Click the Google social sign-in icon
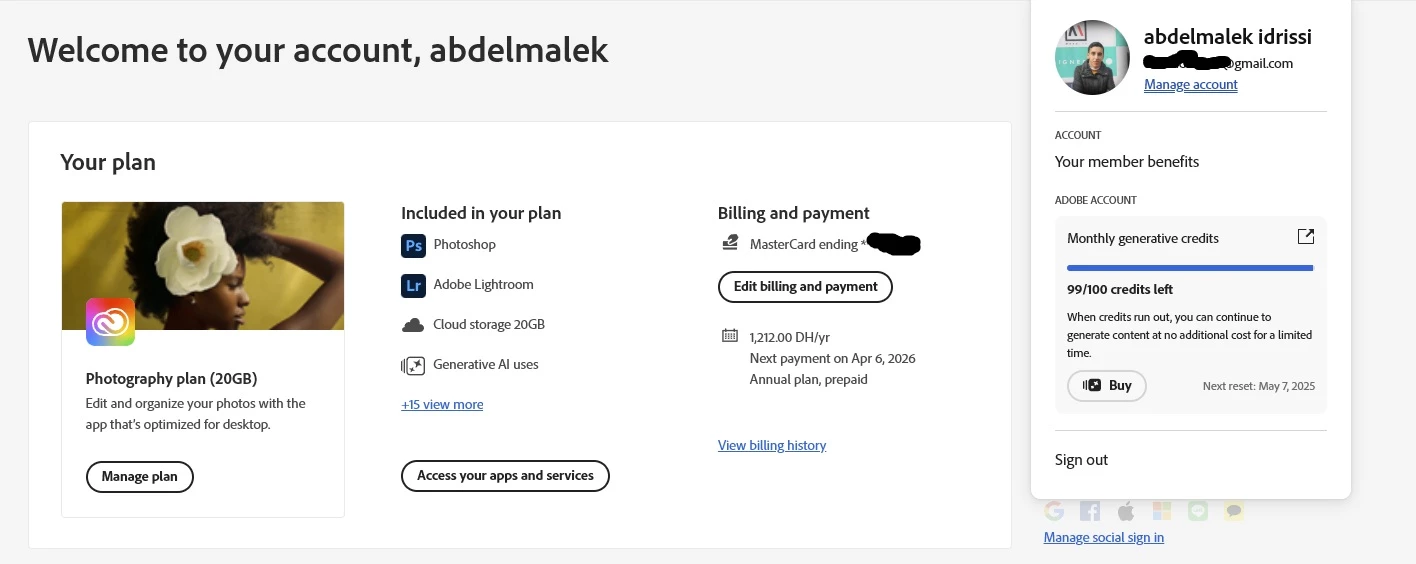Screen dimensions: 1416x564 1054,511
